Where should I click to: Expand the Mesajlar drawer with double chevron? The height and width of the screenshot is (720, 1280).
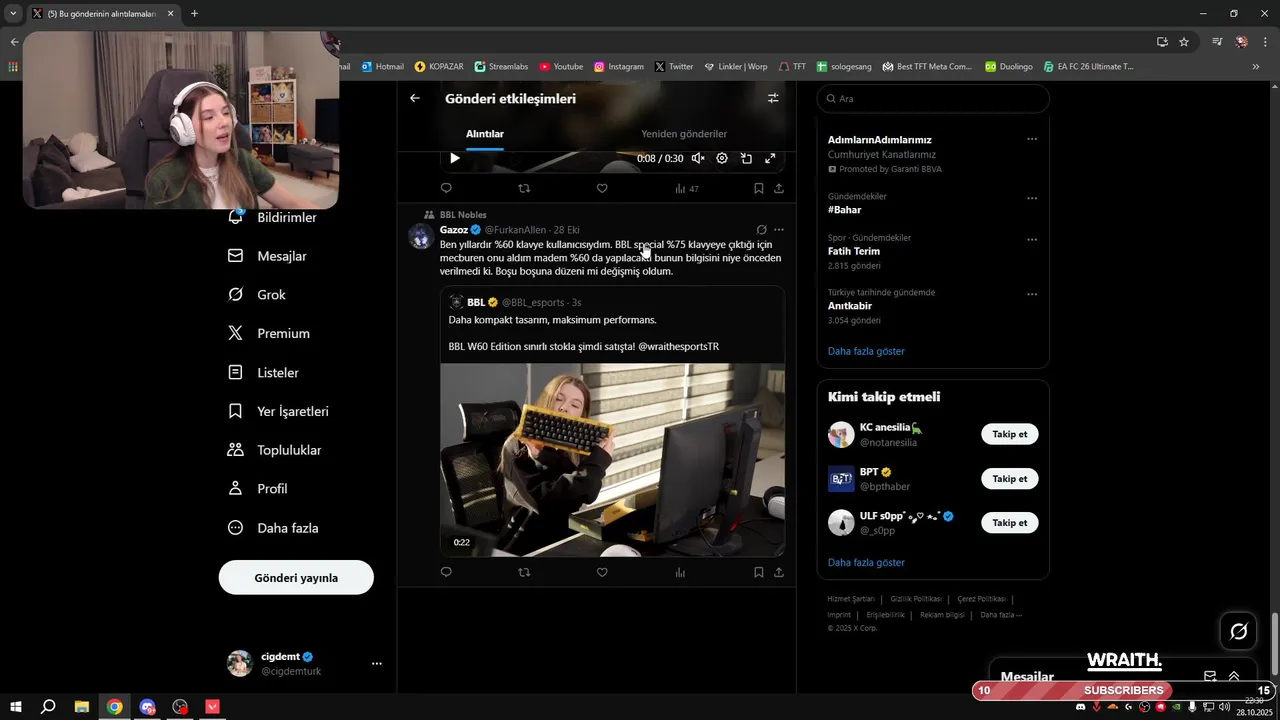click(1234, 677)
